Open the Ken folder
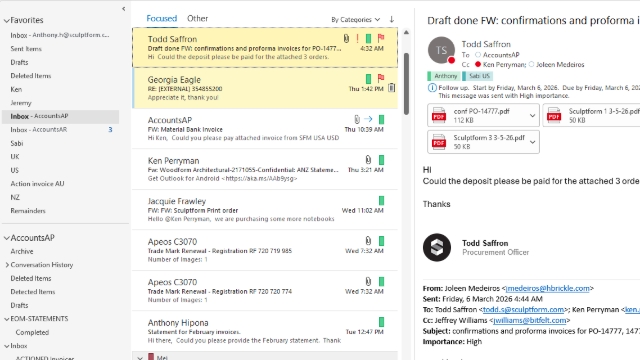Viewport: 640px width, 360px height. point(16,89)
